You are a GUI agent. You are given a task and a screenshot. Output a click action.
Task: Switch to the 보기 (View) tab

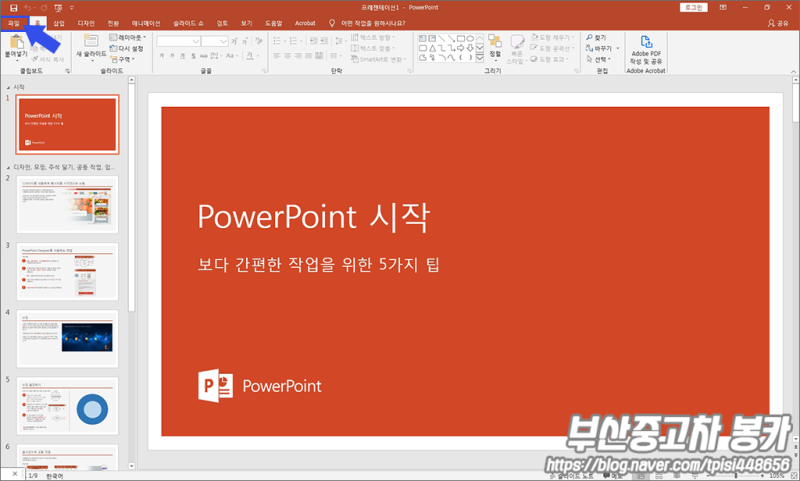246,23
